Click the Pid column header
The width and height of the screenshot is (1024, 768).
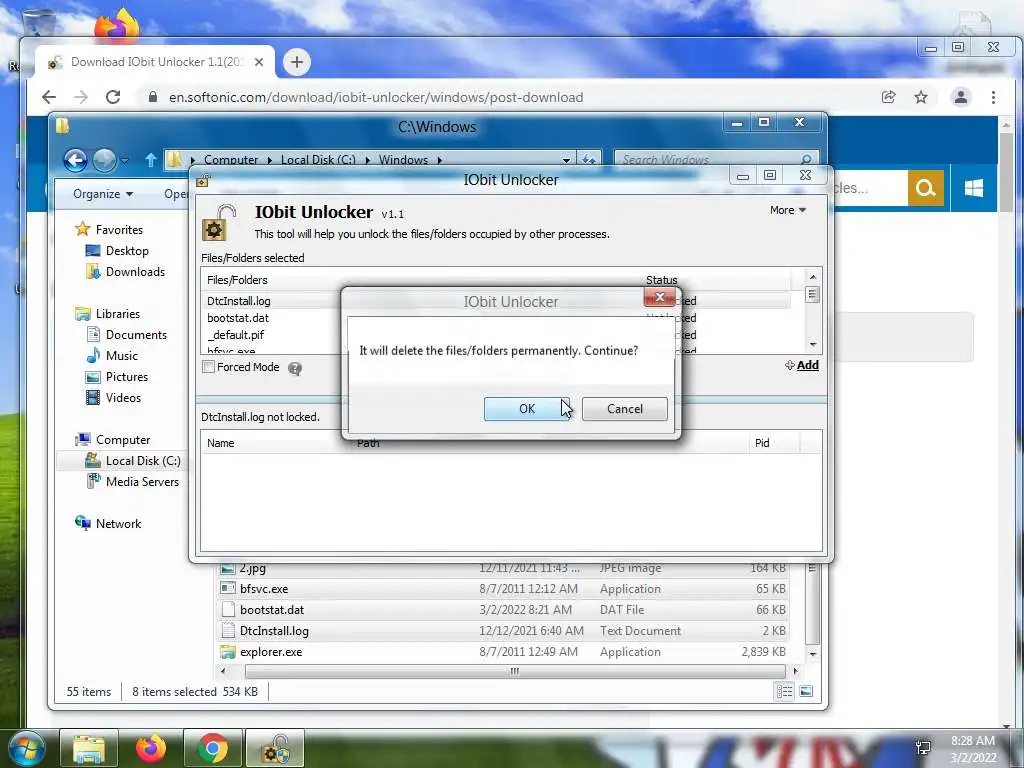pyautogui.click(x=761, y=443)
